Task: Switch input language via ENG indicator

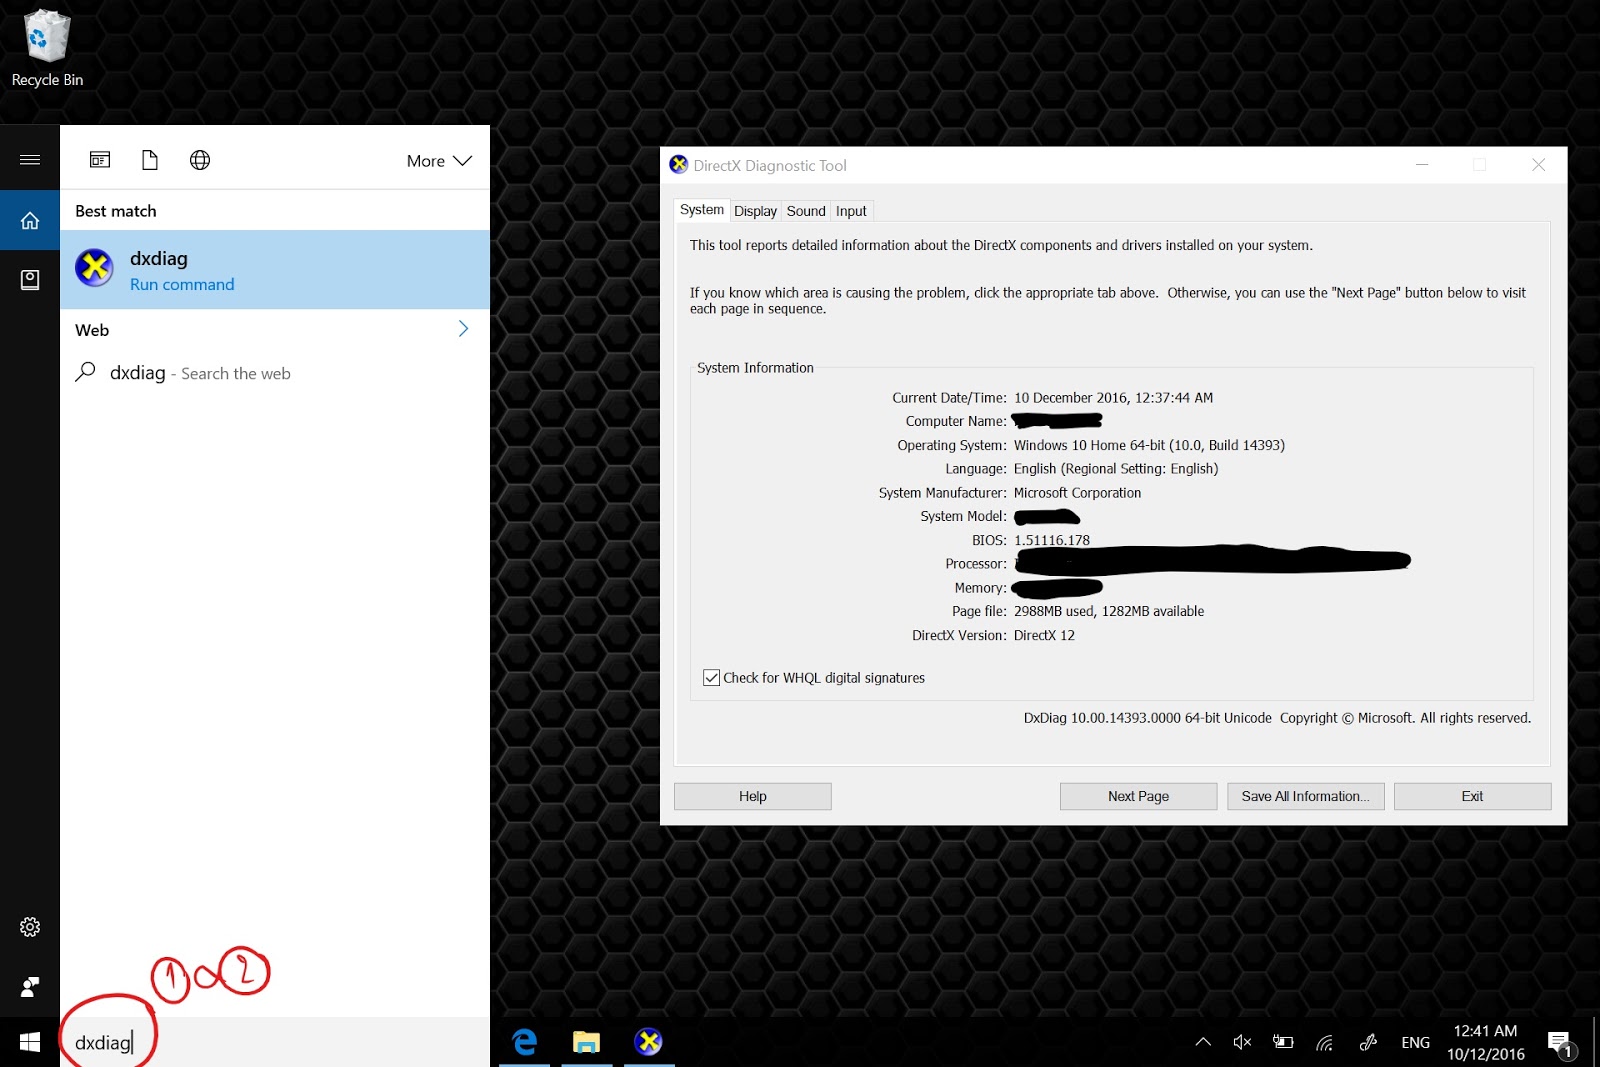Action: click(x=1415, y=1042)
